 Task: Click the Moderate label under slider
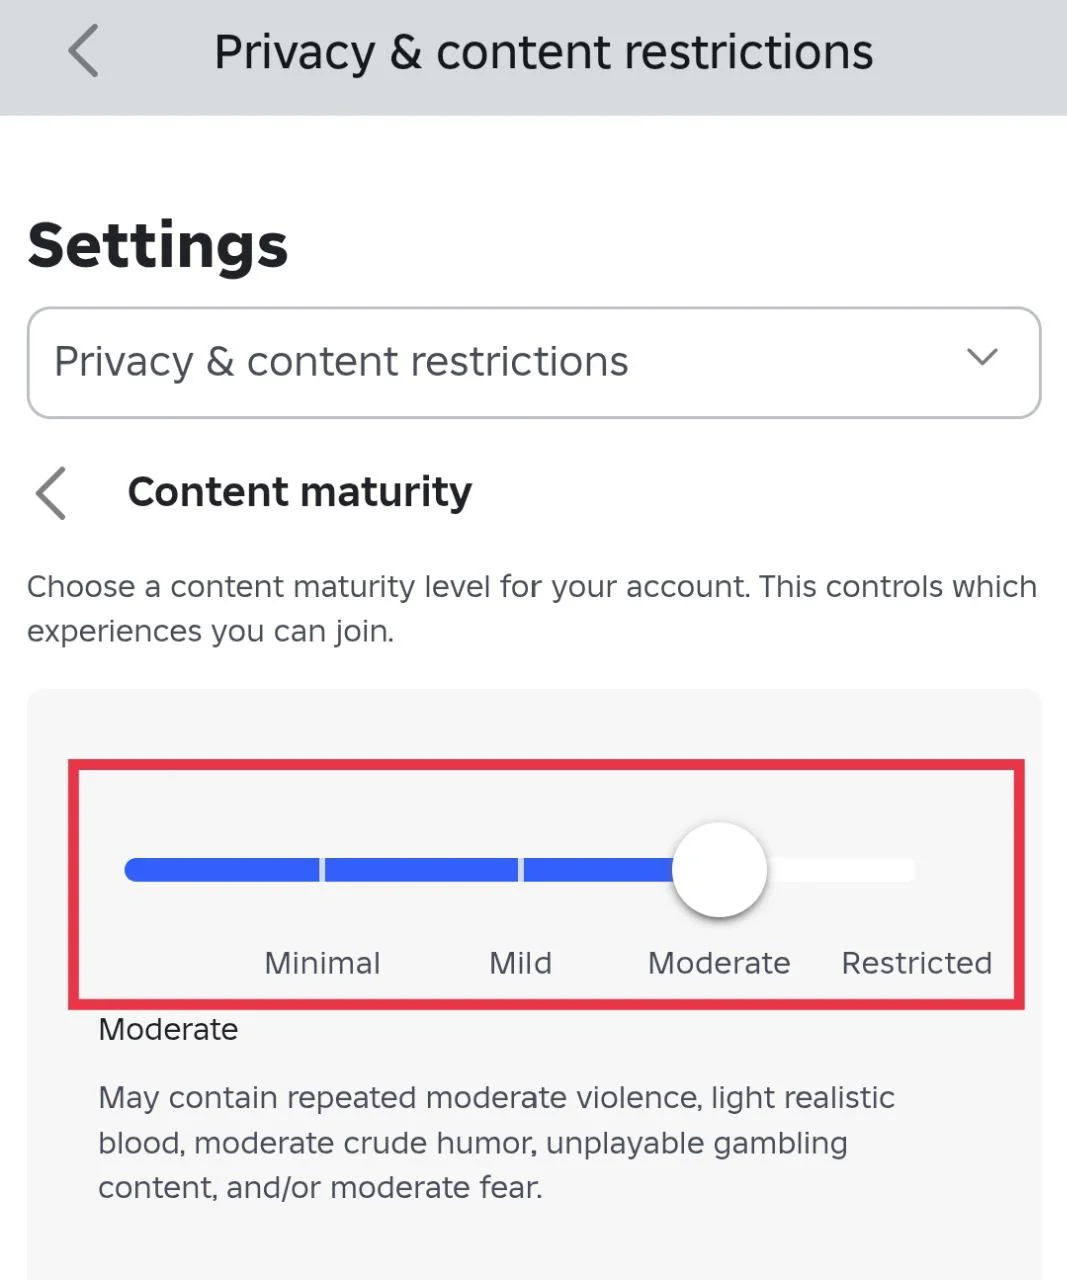(719, 963)
